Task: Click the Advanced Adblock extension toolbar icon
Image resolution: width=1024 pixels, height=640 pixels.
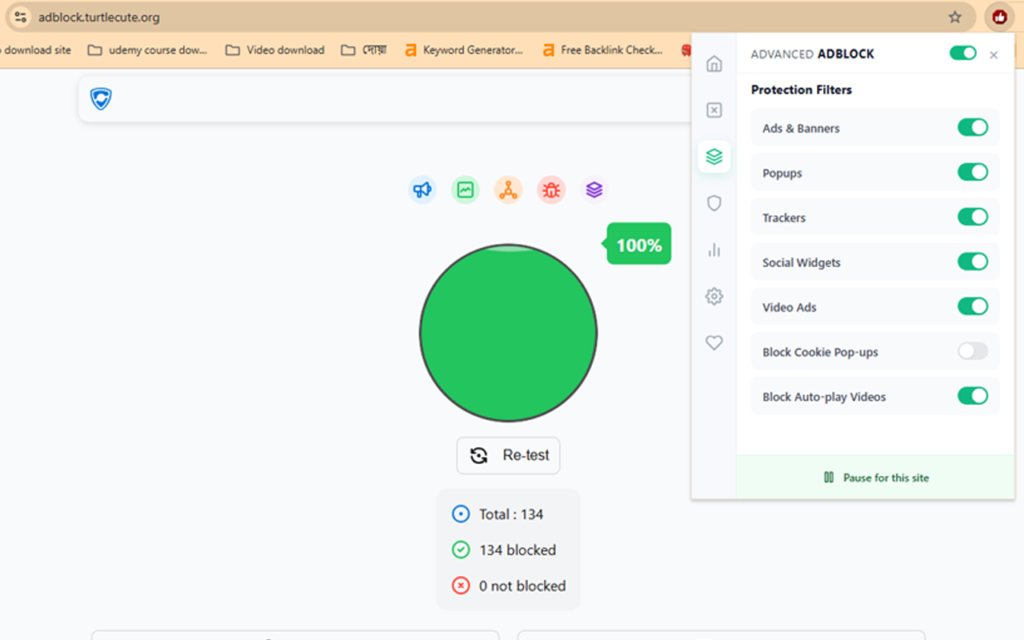Action: (x=999, y=17)
